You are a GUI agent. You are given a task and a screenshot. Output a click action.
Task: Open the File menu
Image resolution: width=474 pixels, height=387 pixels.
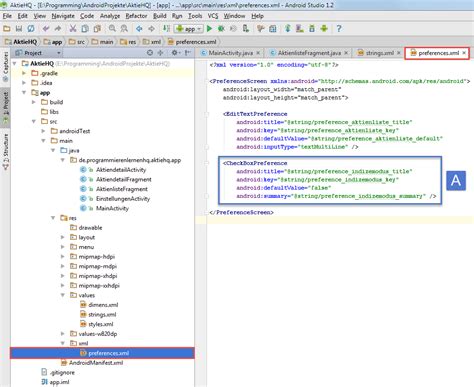click(7, 16)
